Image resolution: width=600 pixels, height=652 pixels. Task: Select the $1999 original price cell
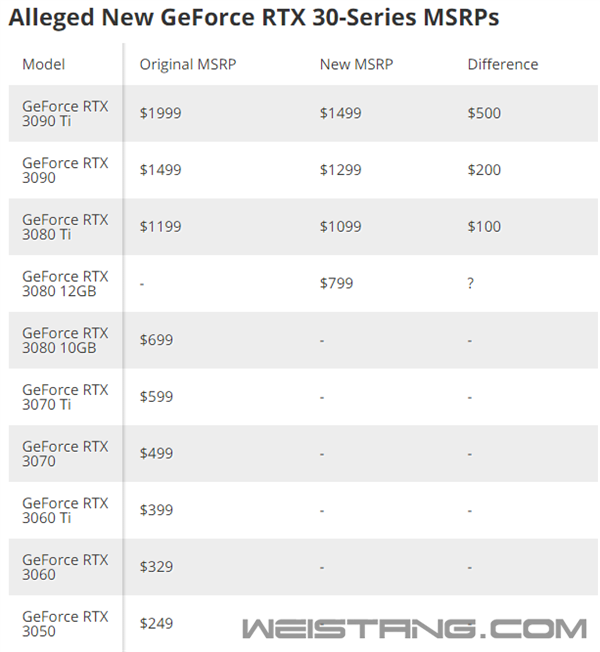coord(160,113)
